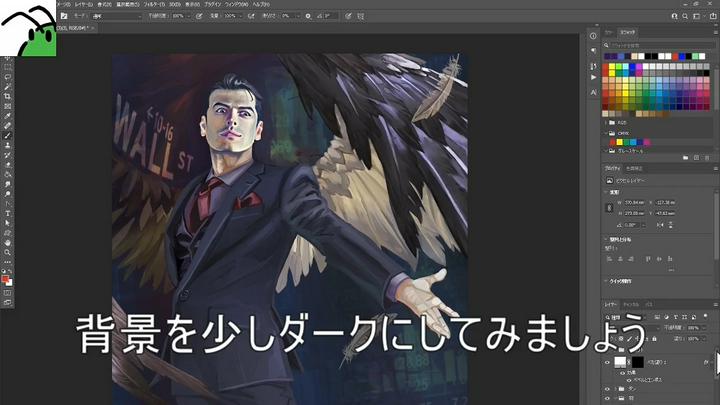This screenshot has width=720, height=405.
Task: Expand the RGB swatch folder
Action: point(607,123)
